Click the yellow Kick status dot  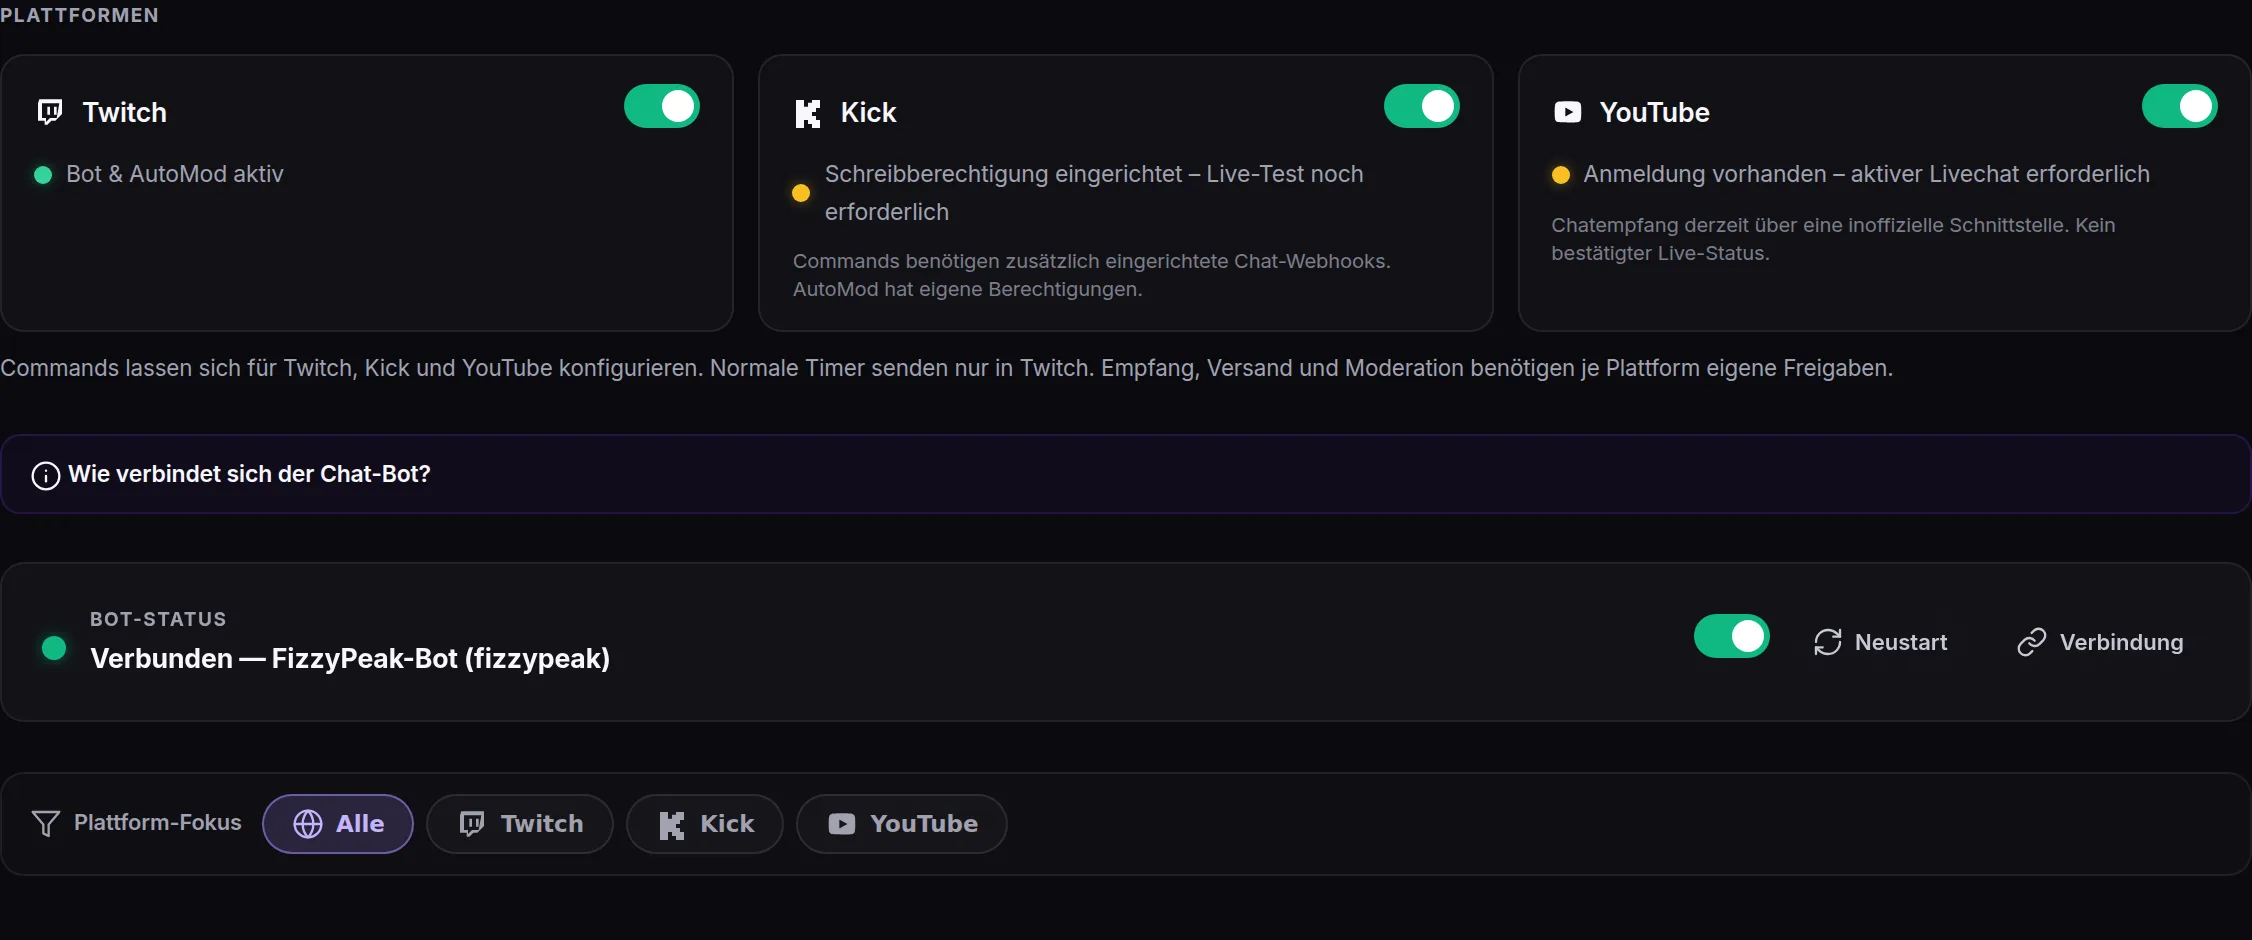point(801,193)
